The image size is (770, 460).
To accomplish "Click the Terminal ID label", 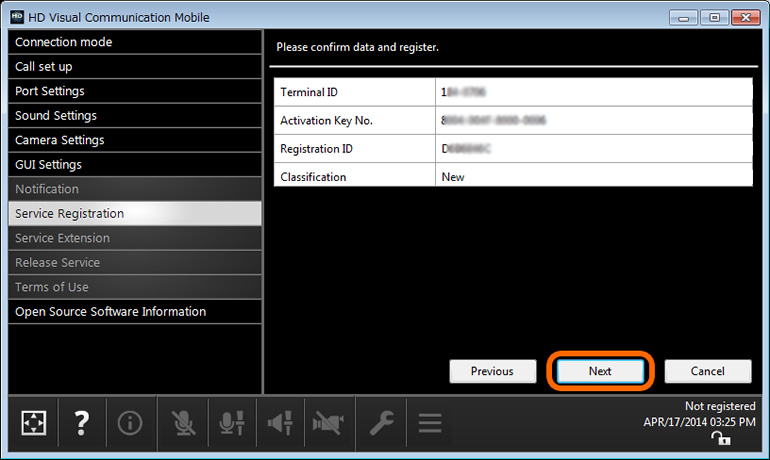I will [x=309, y=92].
